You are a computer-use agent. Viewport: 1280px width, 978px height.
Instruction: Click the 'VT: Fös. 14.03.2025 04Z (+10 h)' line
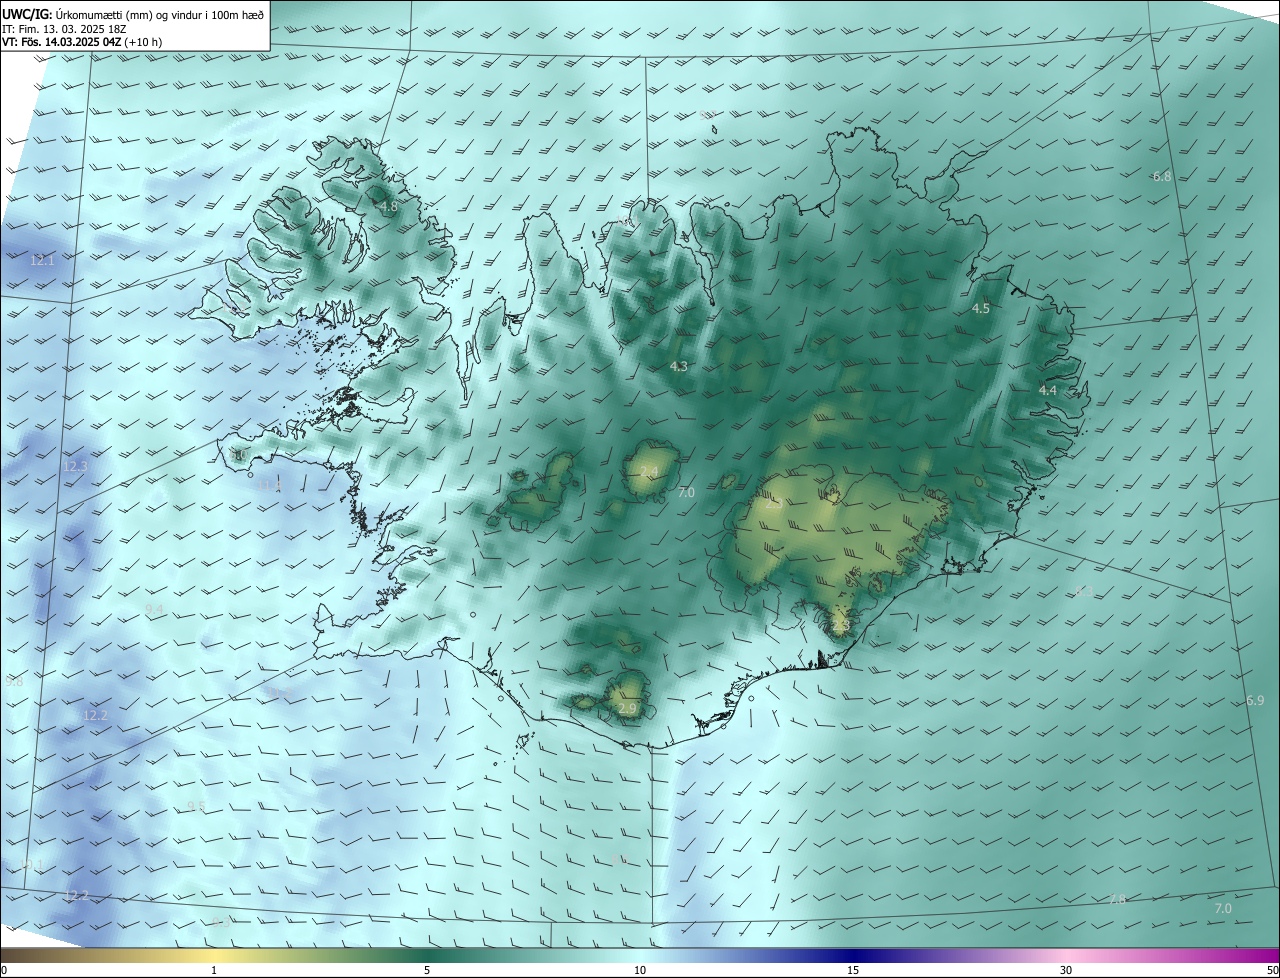[82, 41]
